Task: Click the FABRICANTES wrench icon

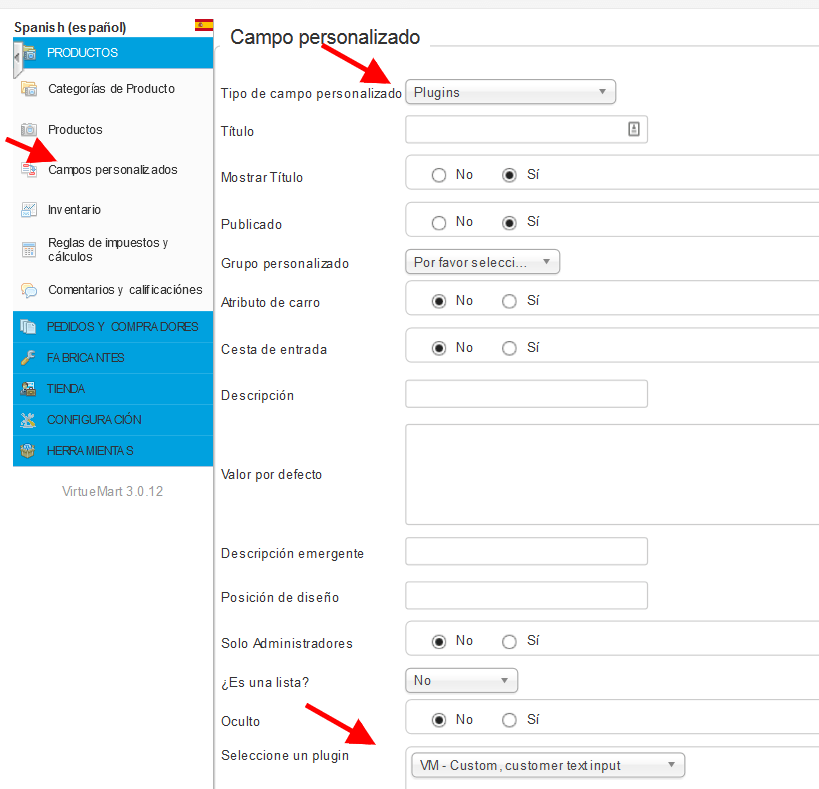Action: pos(28,358)
